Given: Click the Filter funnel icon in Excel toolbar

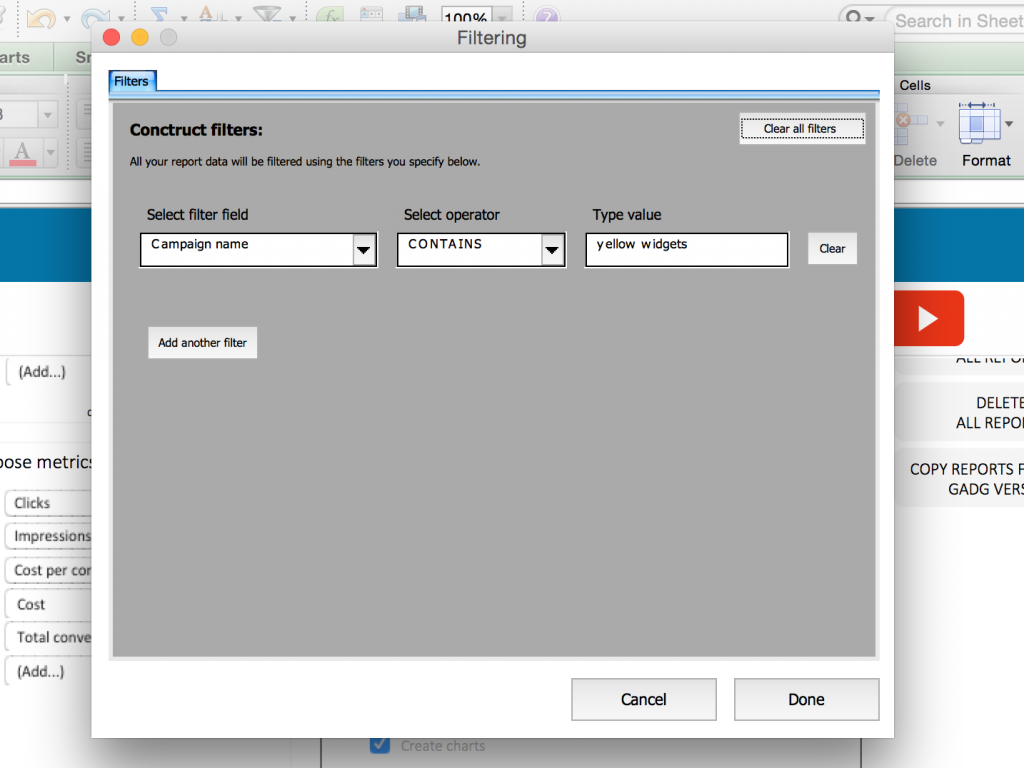Looking at the screenshot, I should pos(267,14).
